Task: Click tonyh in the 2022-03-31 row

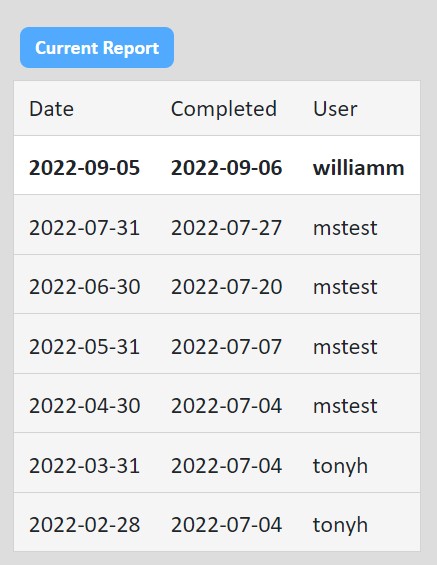Action: pyautogui.click(x=340, y=466)
